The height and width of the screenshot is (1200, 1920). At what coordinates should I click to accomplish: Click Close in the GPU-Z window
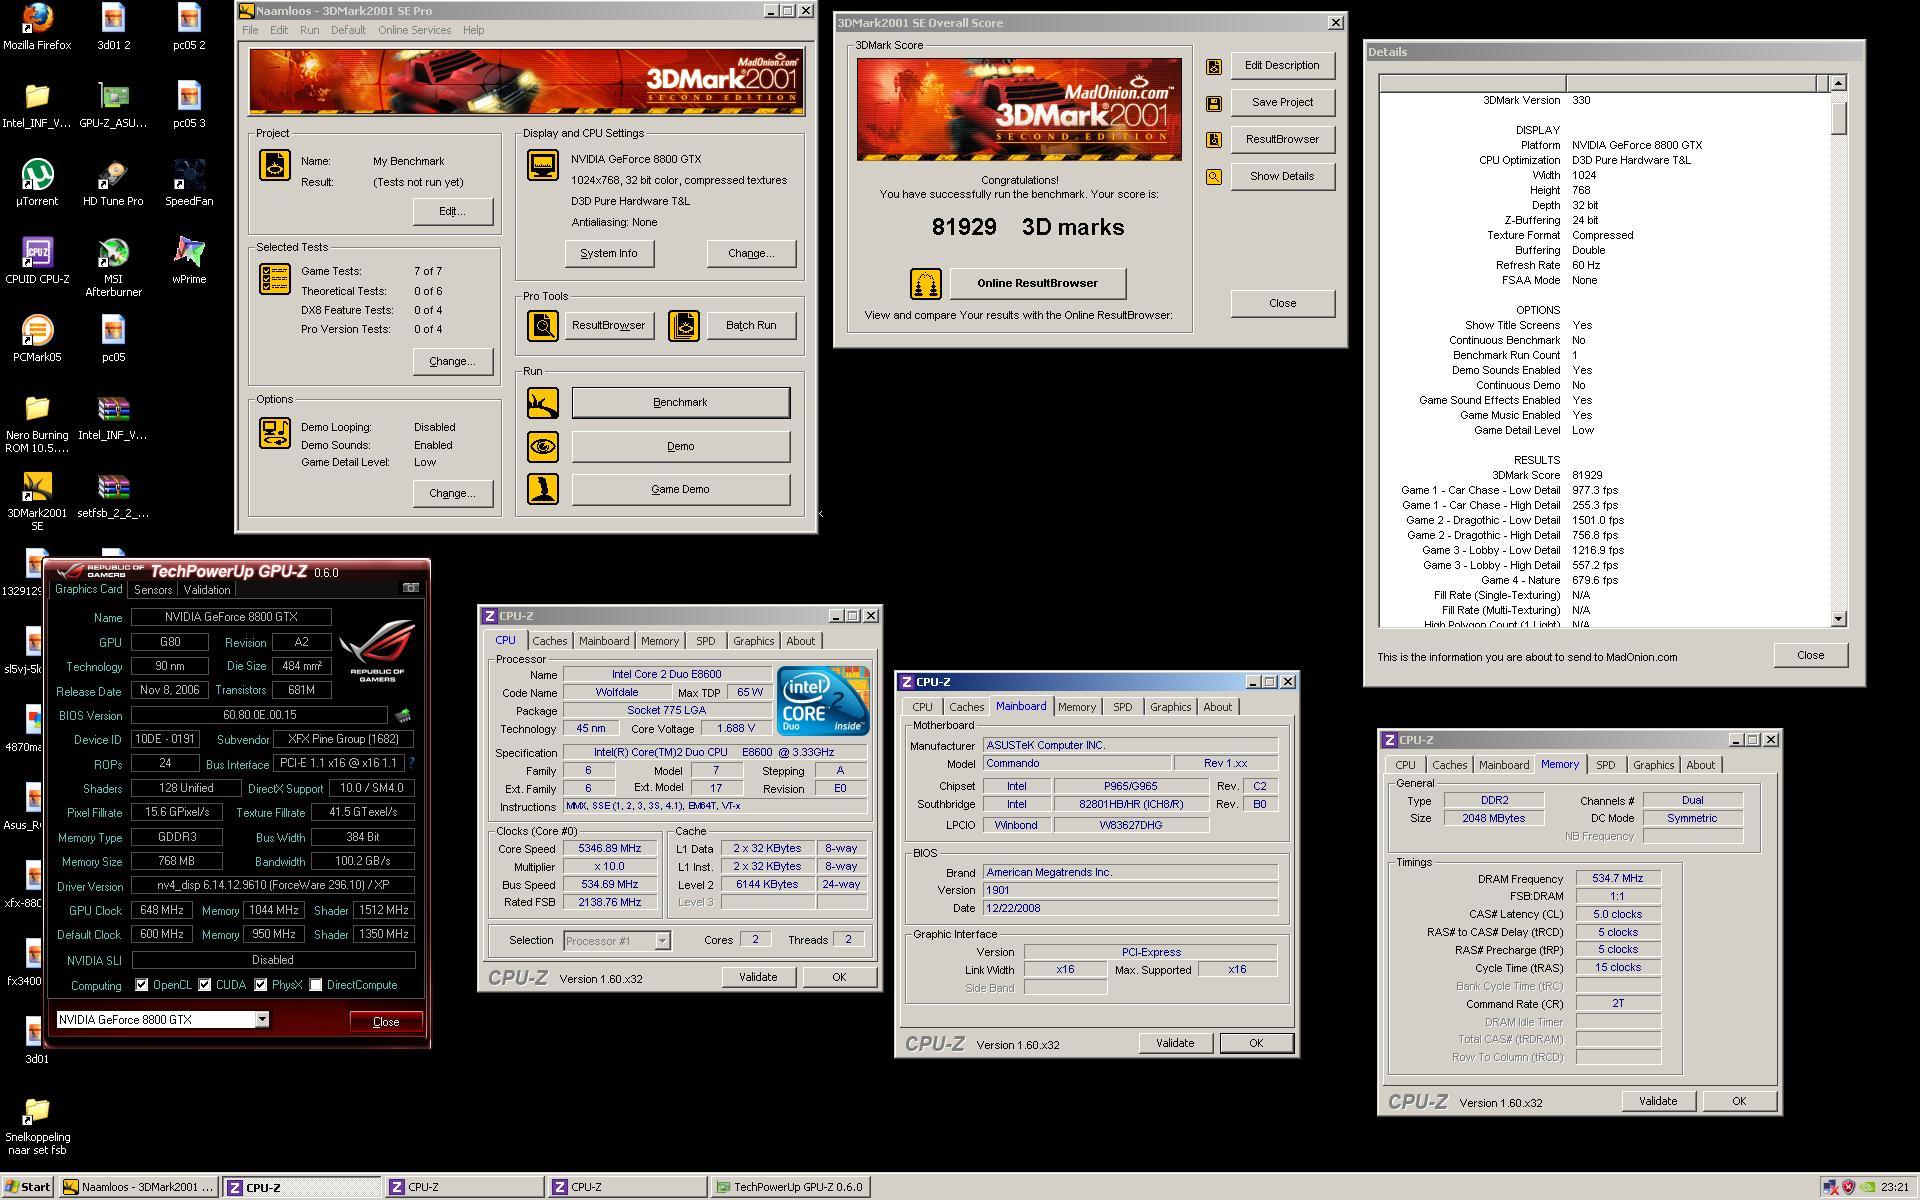386,1021
